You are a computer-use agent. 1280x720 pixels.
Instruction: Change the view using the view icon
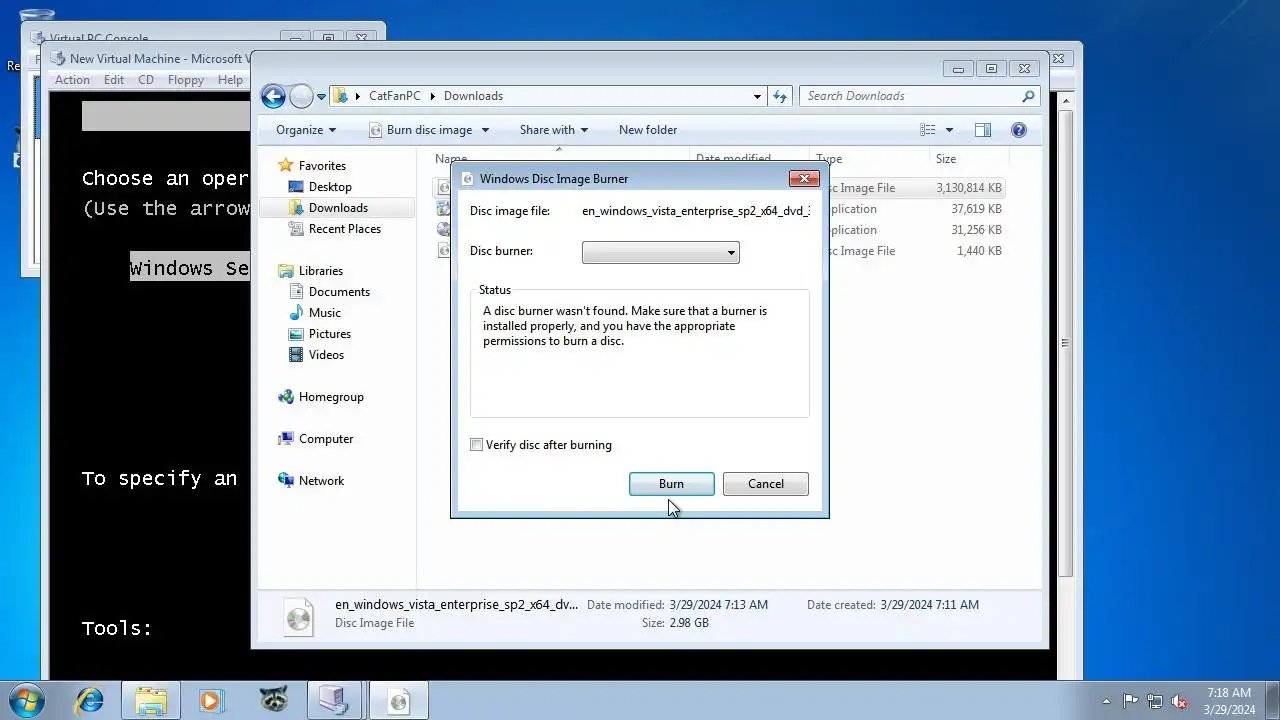pos(928,130)
